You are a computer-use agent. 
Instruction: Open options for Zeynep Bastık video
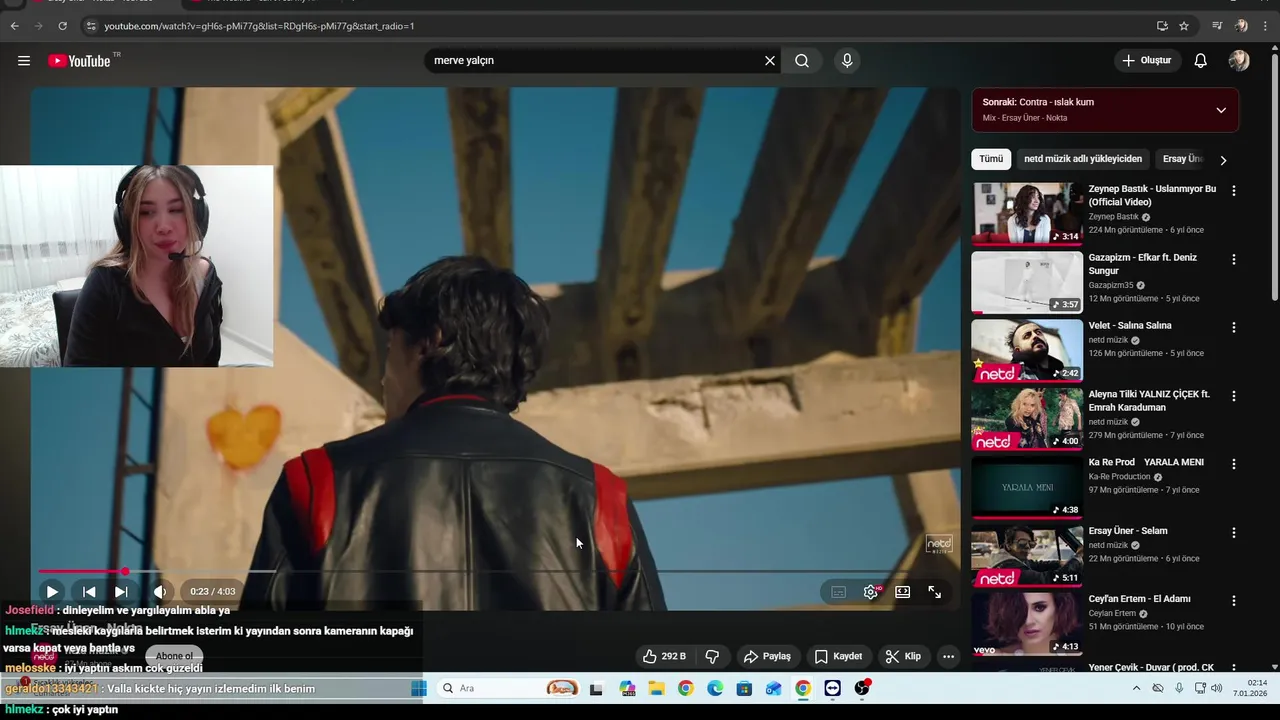click(x=1234, y=190)
